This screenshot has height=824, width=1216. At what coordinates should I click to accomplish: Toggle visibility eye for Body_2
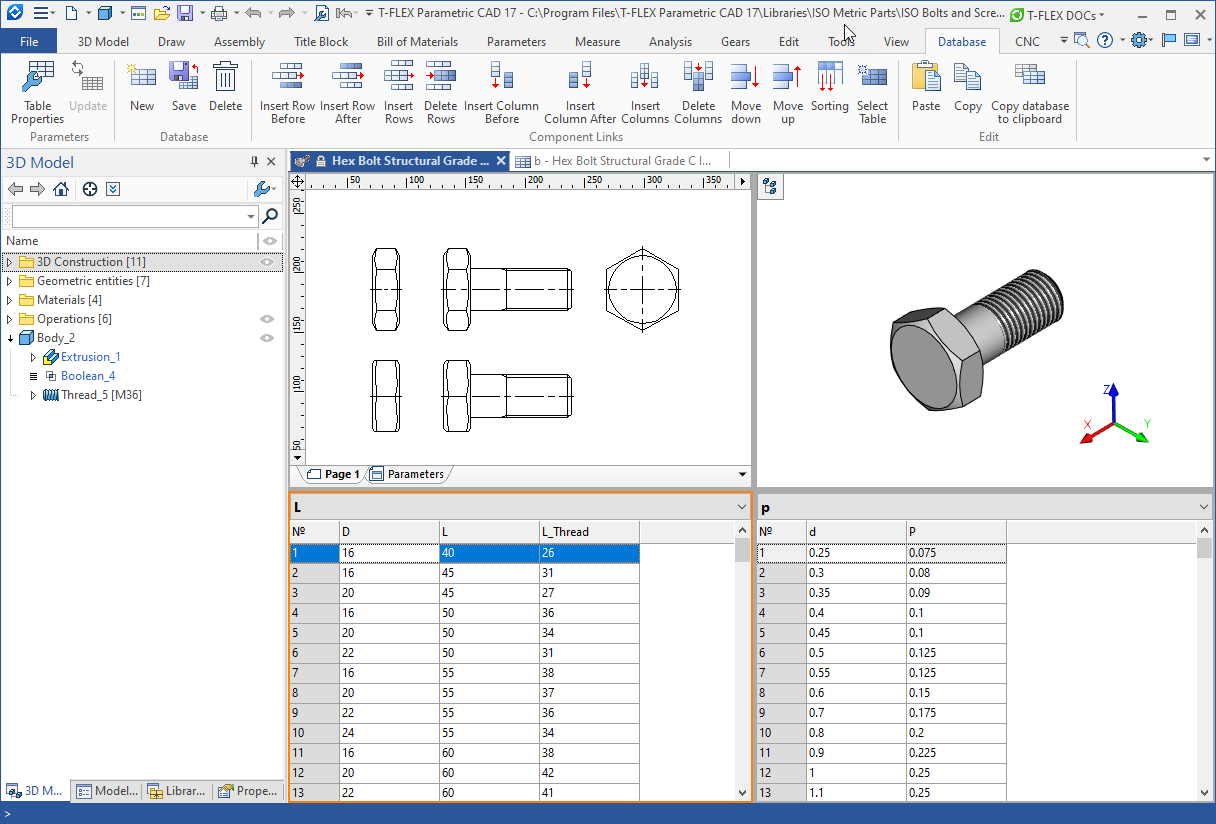click(x=267, y=338)
